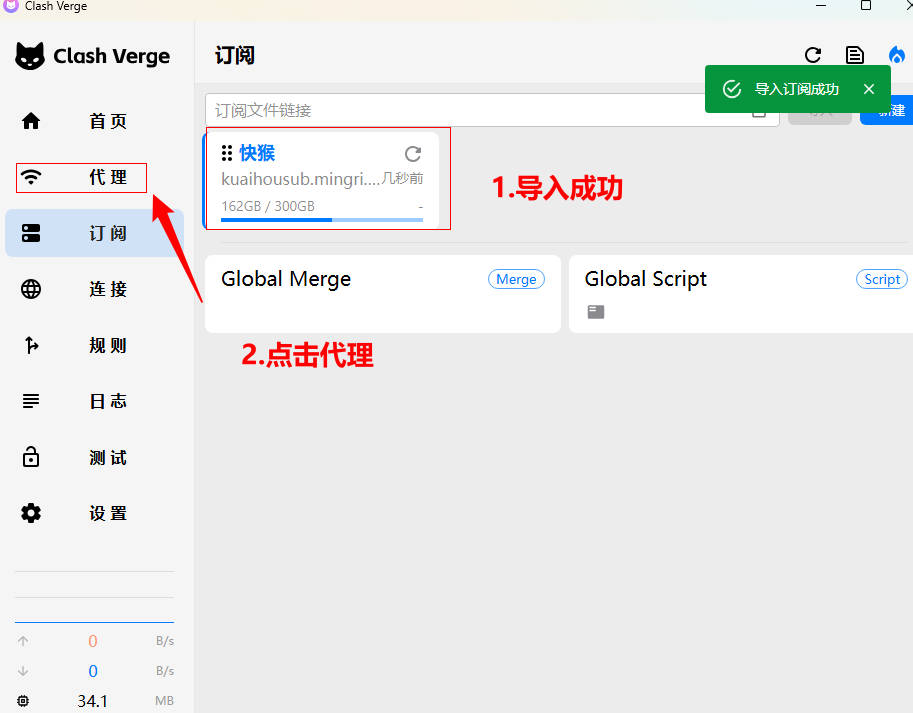Open the 首页 home page
The width and height of the screenshot is (913, 713).
pos(94,121)
